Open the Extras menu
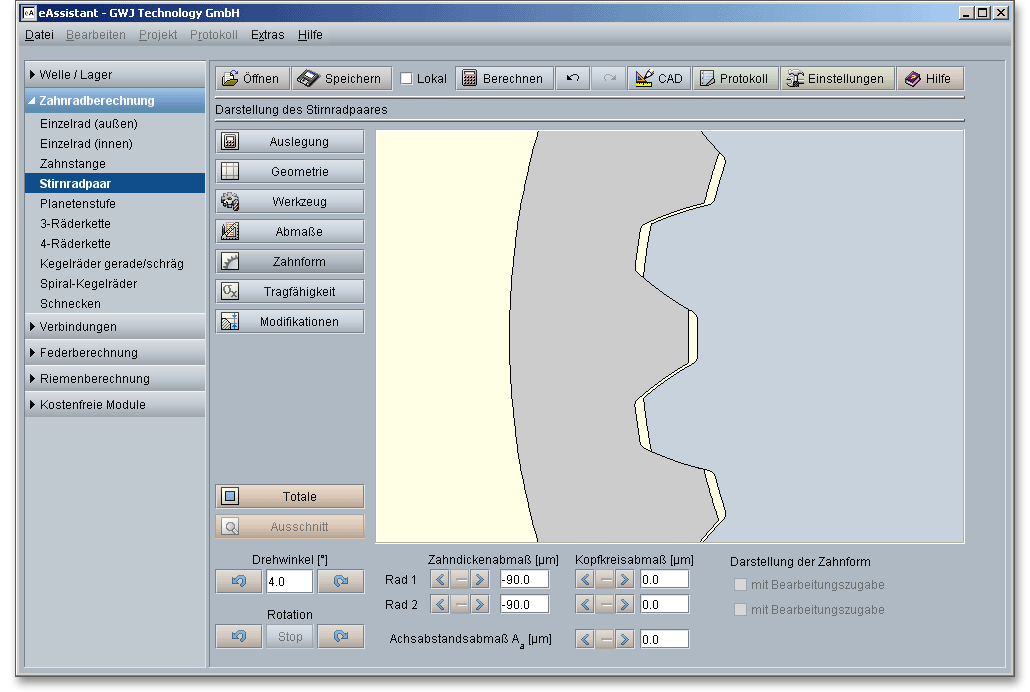Viewport: 1030px width, 692px height. pyautogui.click(x=267, y=35)
